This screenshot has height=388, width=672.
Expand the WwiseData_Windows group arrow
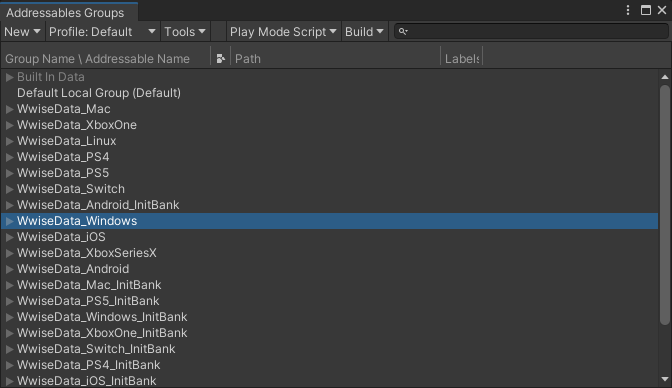[x=9, y=221]
